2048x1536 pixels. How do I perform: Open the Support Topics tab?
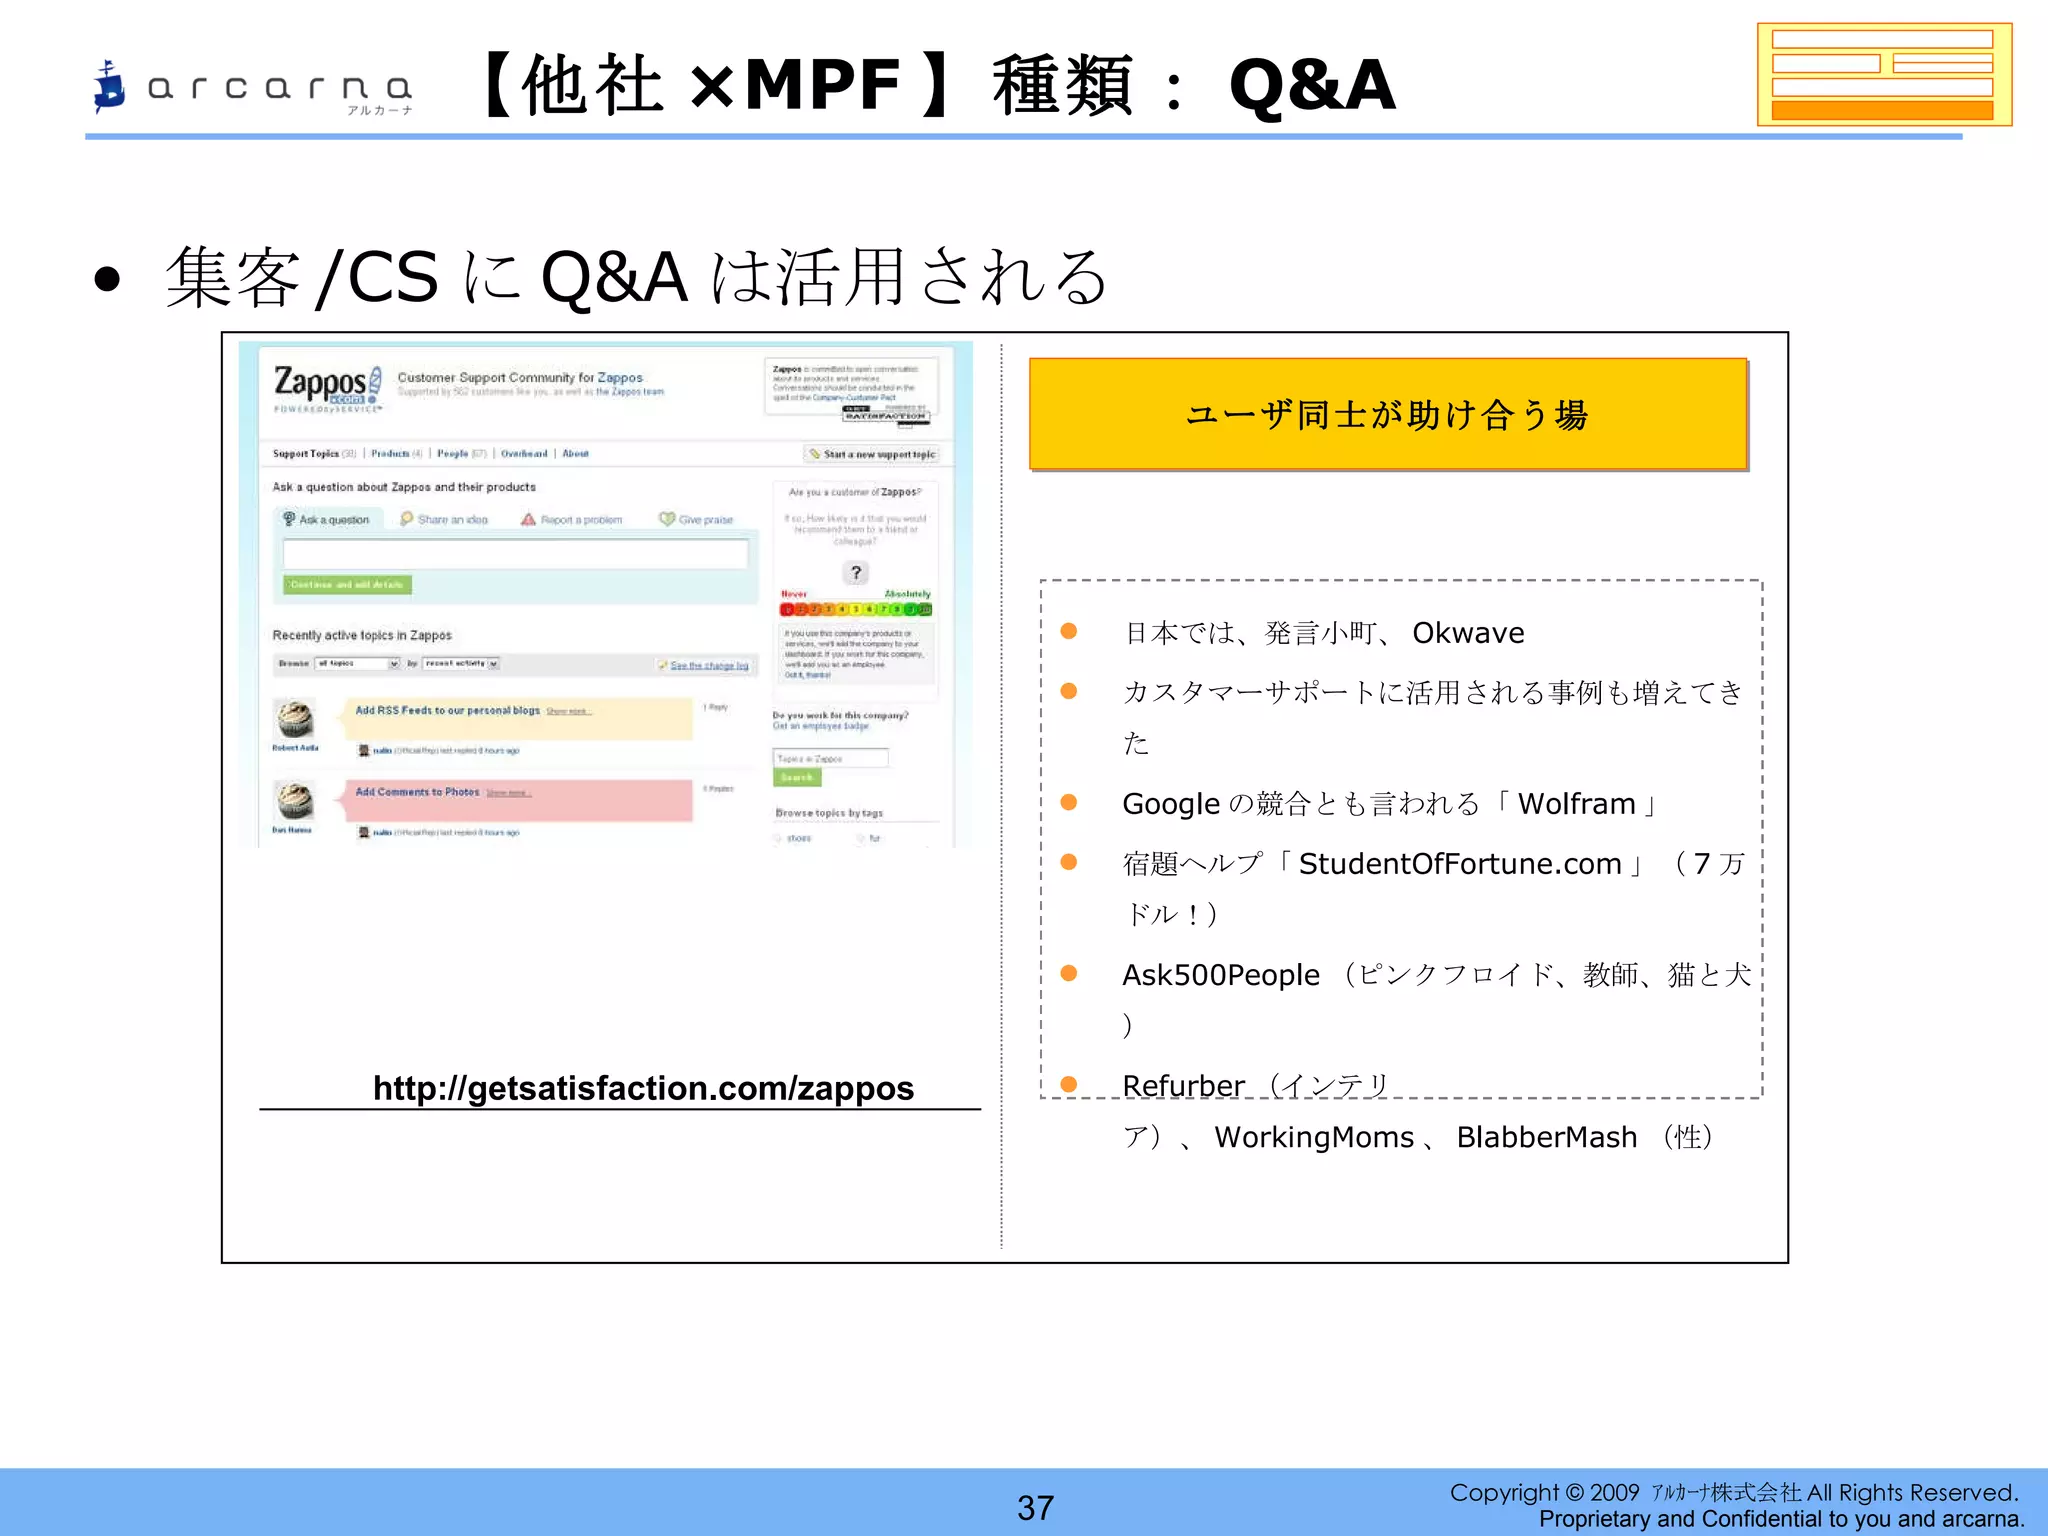(314, 454)
